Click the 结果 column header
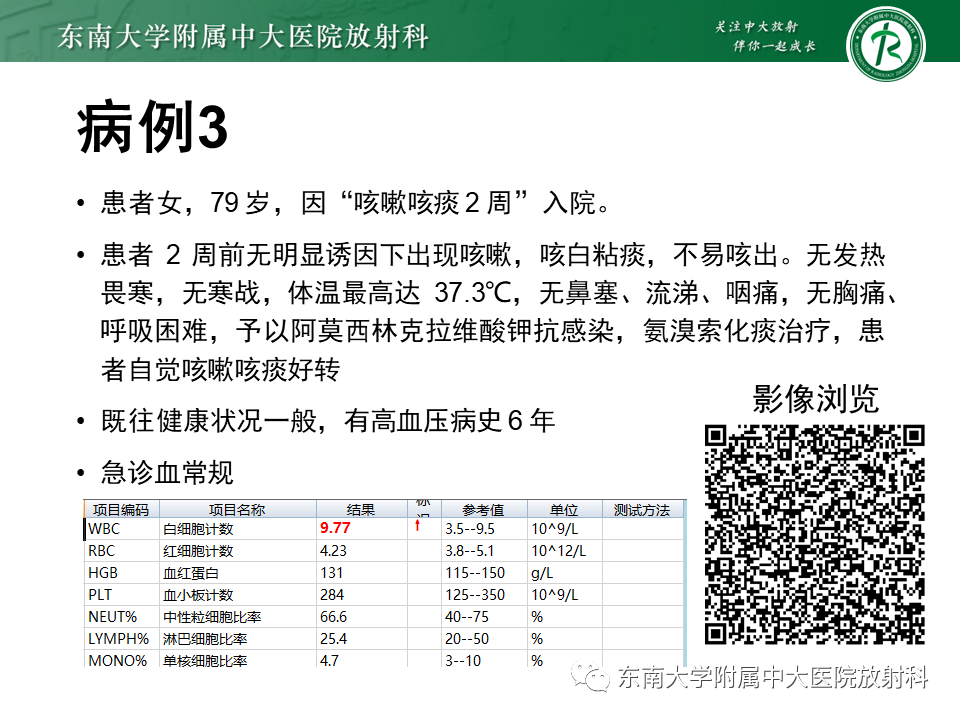 coord(361,509)
